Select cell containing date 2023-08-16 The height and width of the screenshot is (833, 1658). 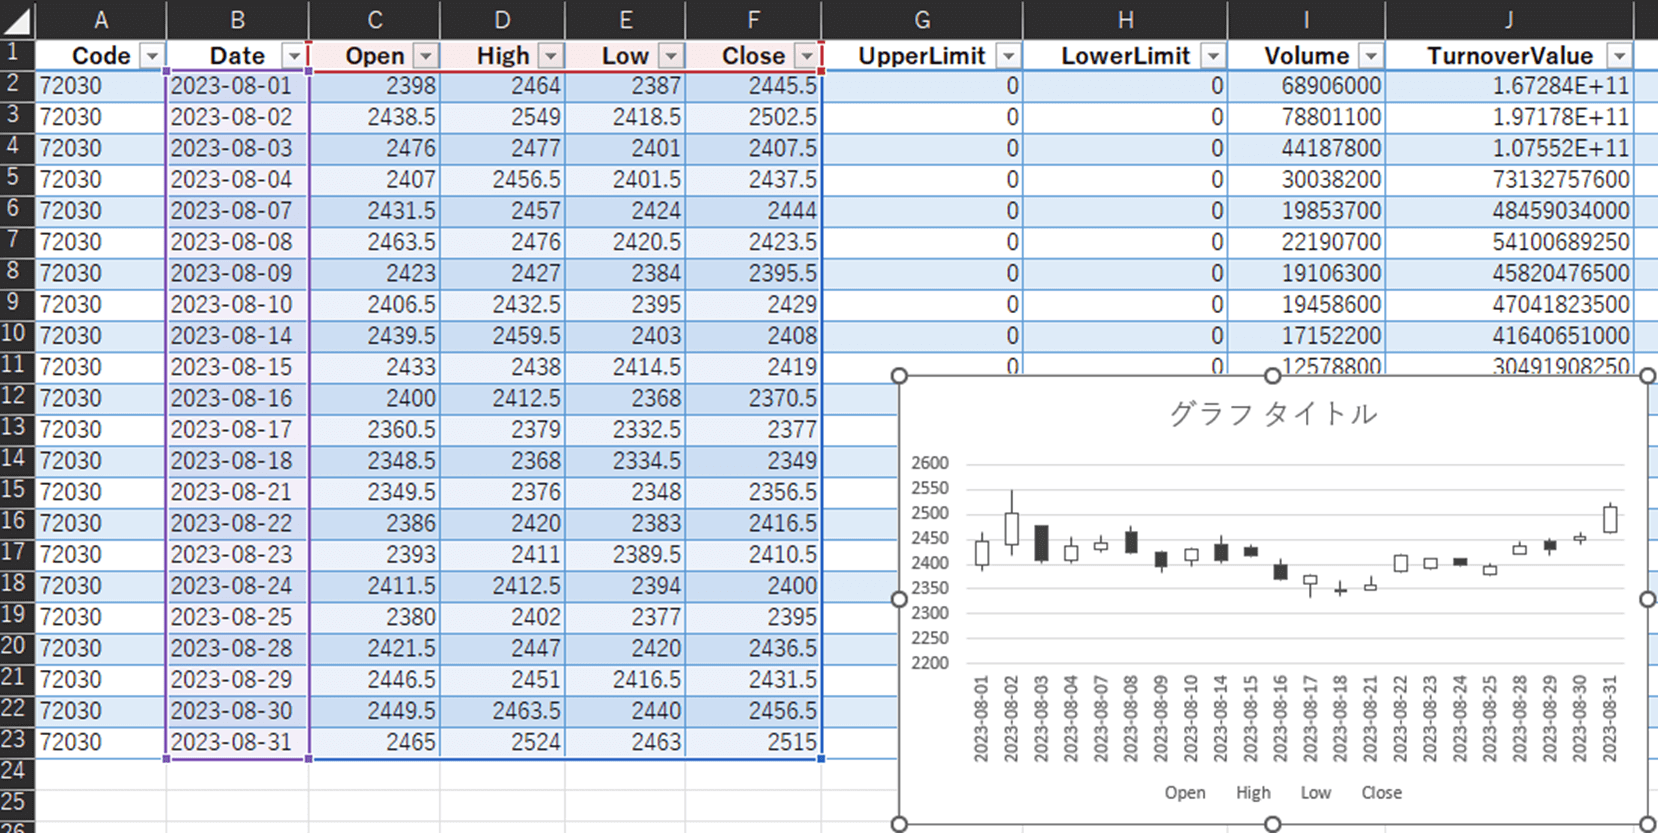[x=232, y=398]
